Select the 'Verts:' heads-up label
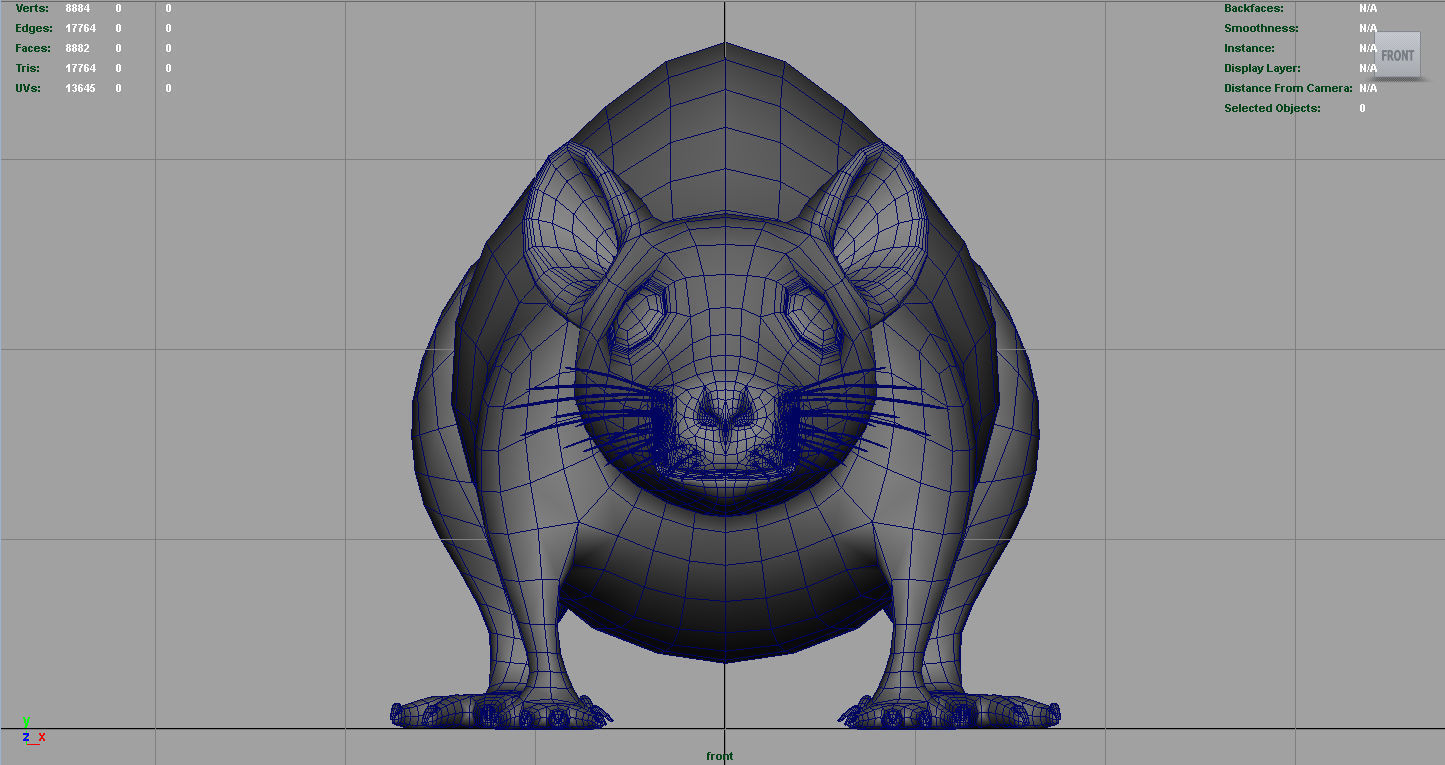1445x765 pixels. click(x=32, y=8)
